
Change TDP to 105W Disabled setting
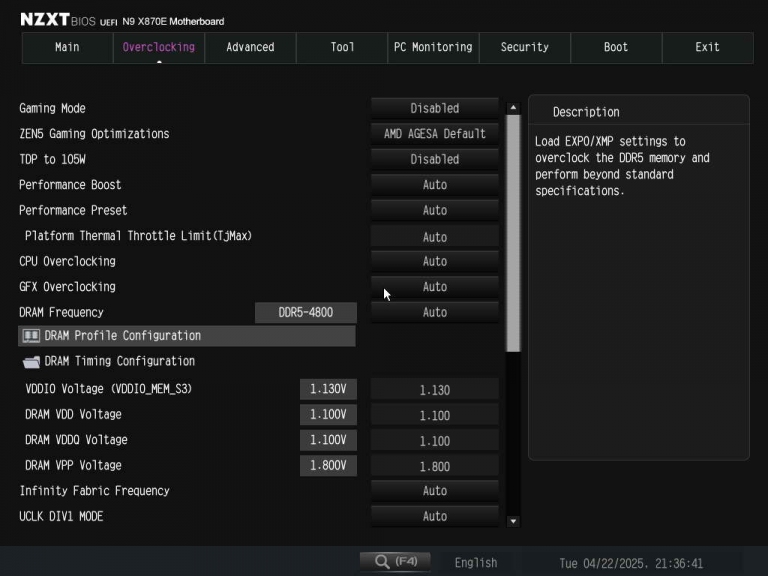click(x=434, y=159)
